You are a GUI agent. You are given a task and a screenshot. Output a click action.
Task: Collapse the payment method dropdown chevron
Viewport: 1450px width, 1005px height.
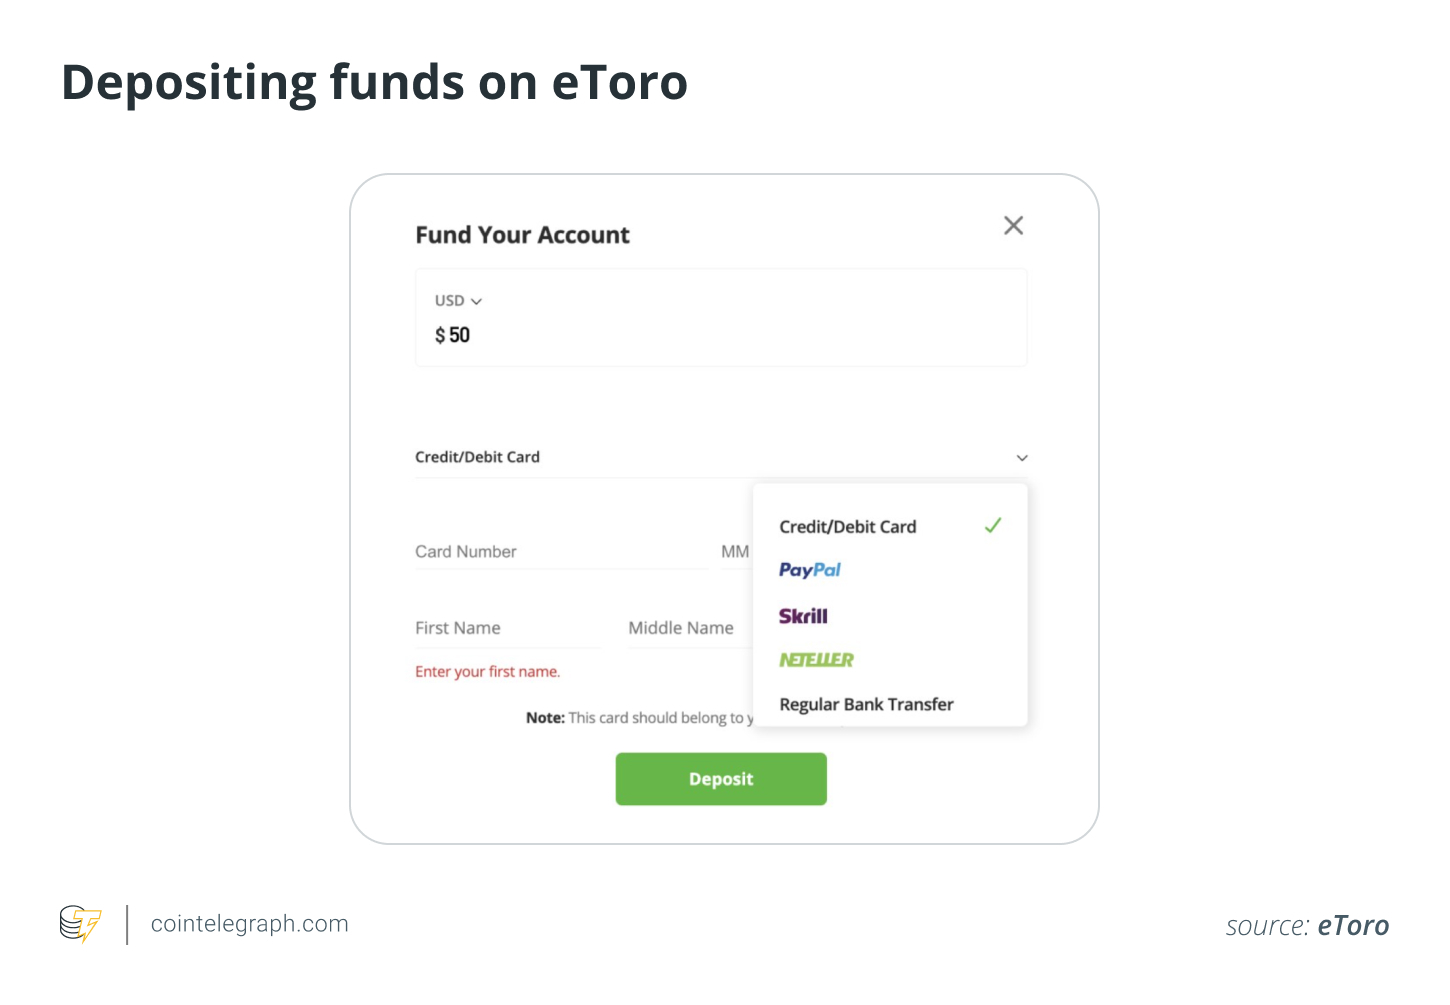coord(1022,458)
